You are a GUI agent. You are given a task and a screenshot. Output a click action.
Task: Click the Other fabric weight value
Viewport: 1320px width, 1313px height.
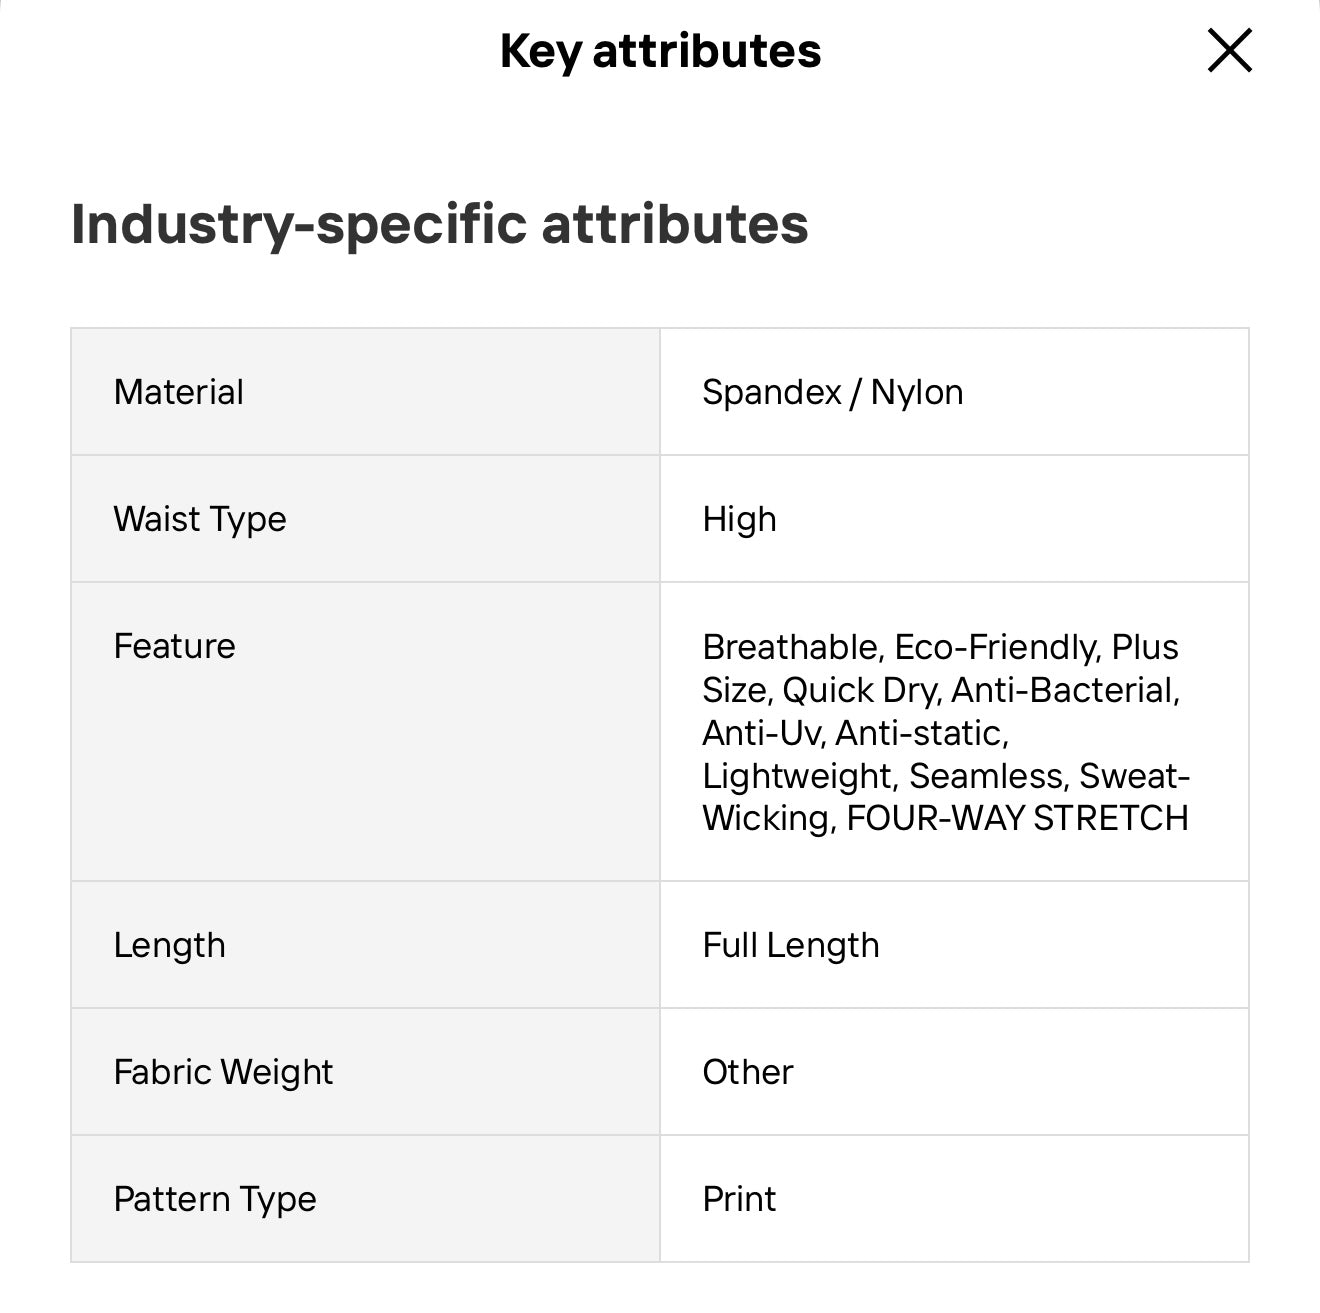coord(747,1072)
